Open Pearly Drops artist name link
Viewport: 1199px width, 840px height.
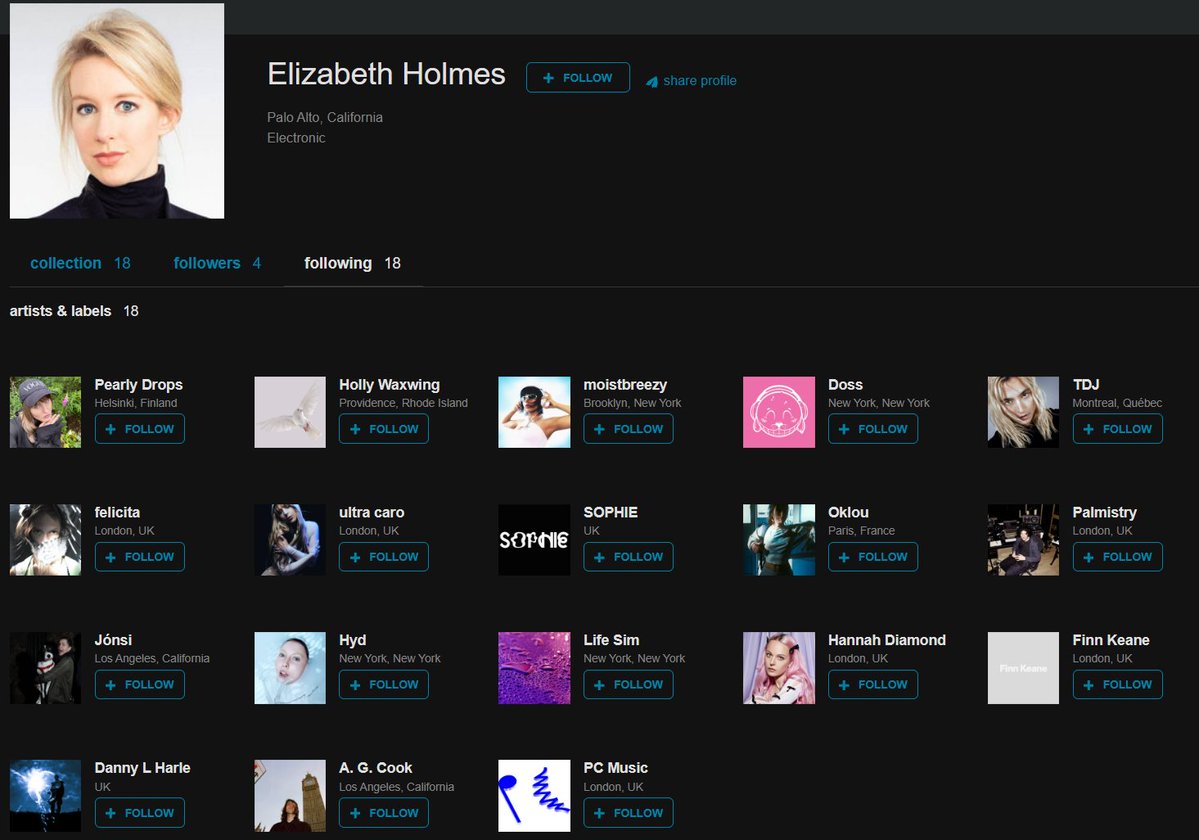138,384
